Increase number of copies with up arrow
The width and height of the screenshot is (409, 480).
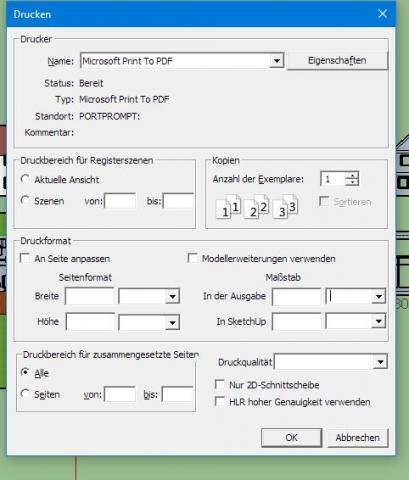point(352,175)
